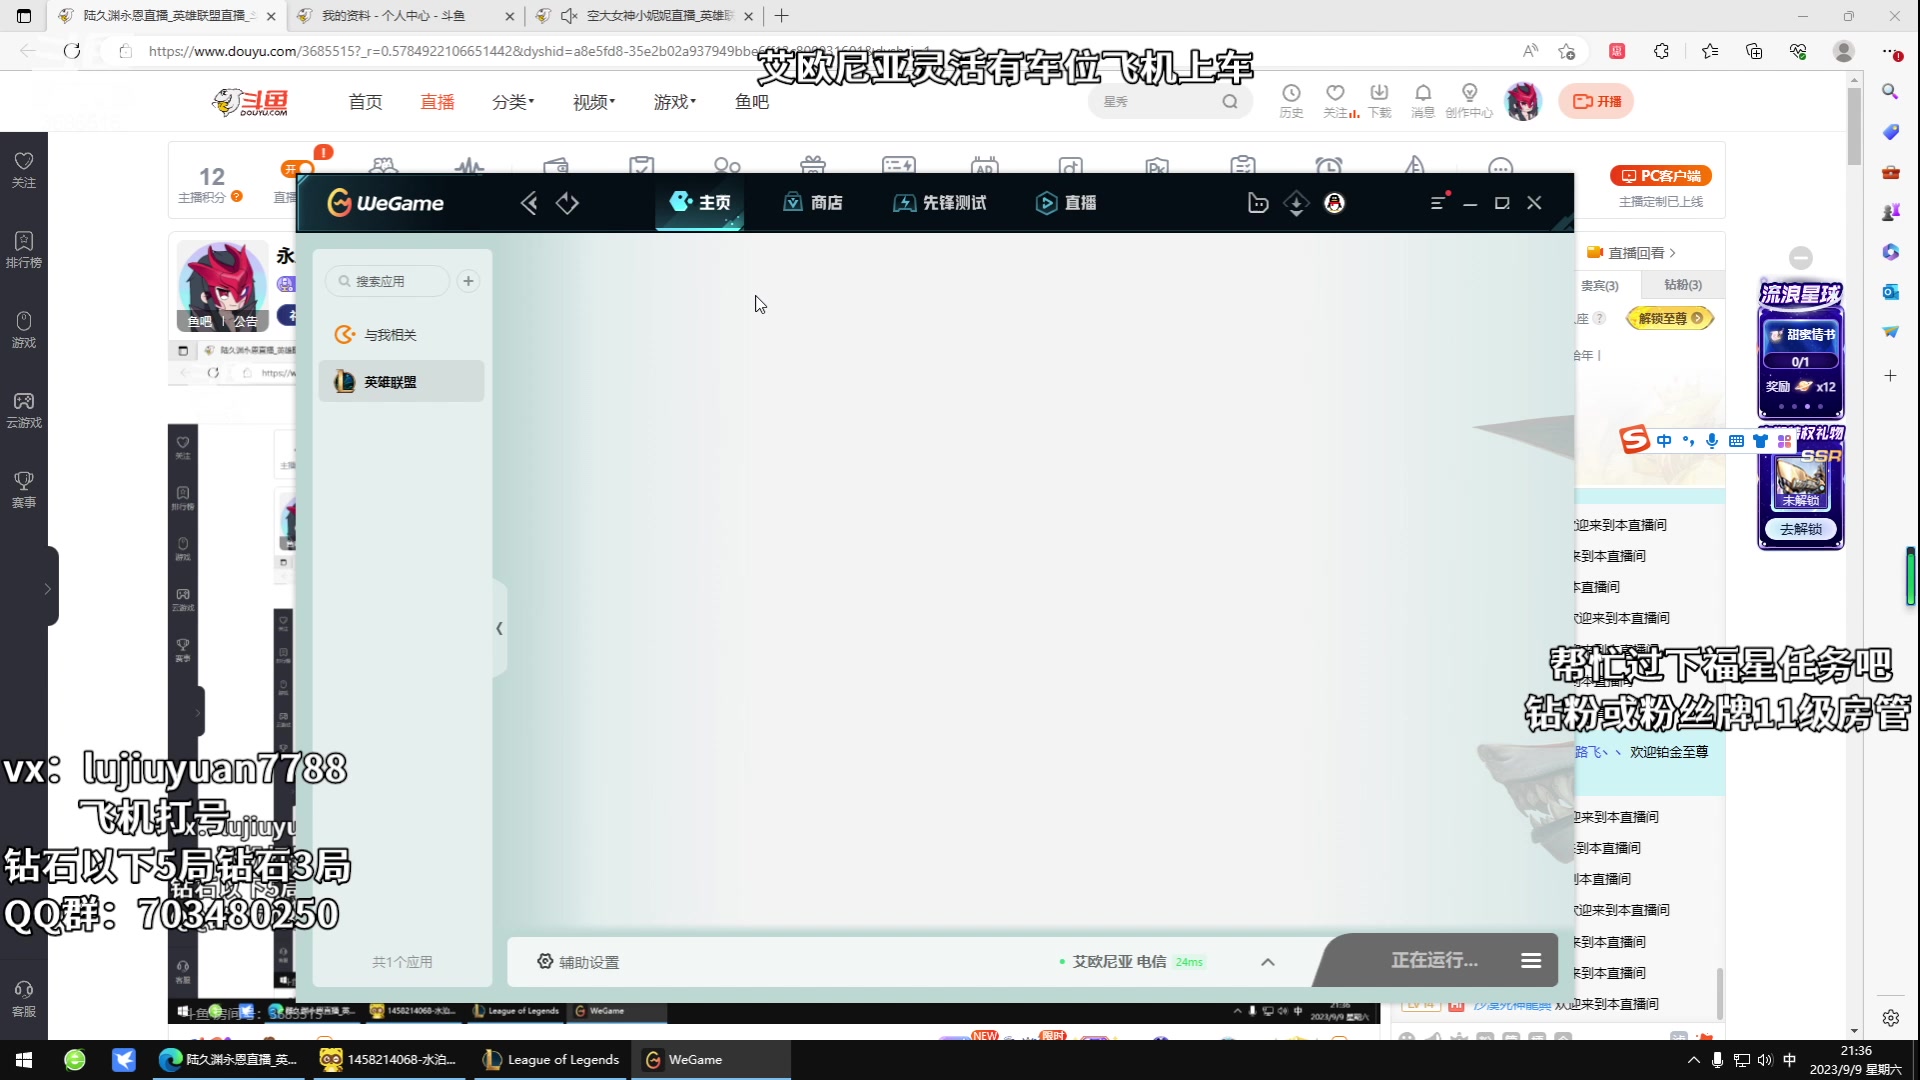Open the WeGame download manager icon
This screenshot has height=1080, width=1920.
coord(1296,204)
